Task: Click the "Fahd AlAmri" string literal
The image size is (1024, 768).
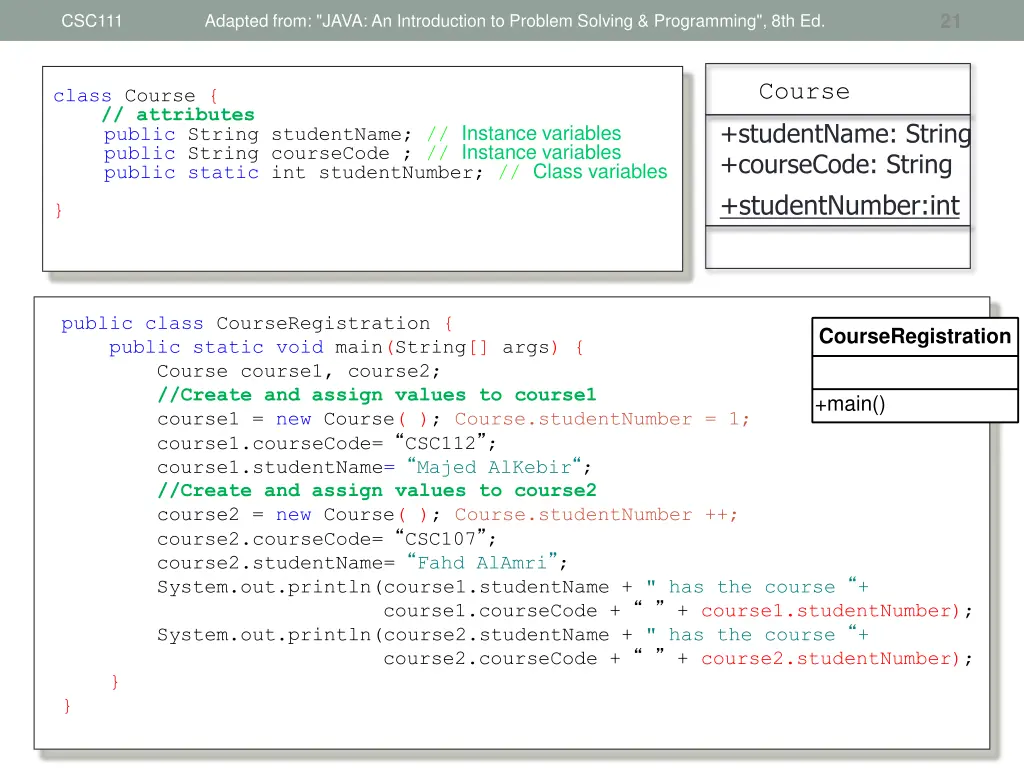Action: coord(483,562)
